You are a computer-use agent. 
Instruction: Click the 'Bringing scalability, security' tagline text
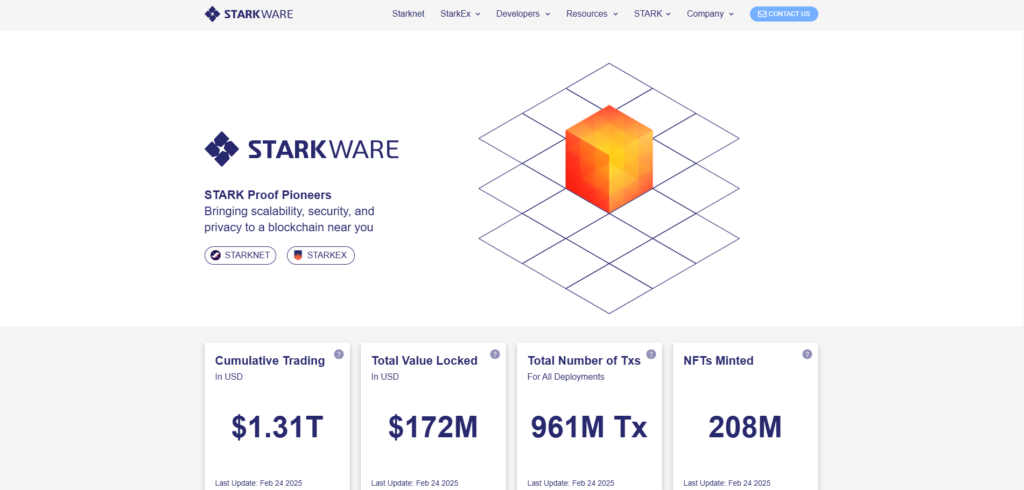[x=289, y=220]
